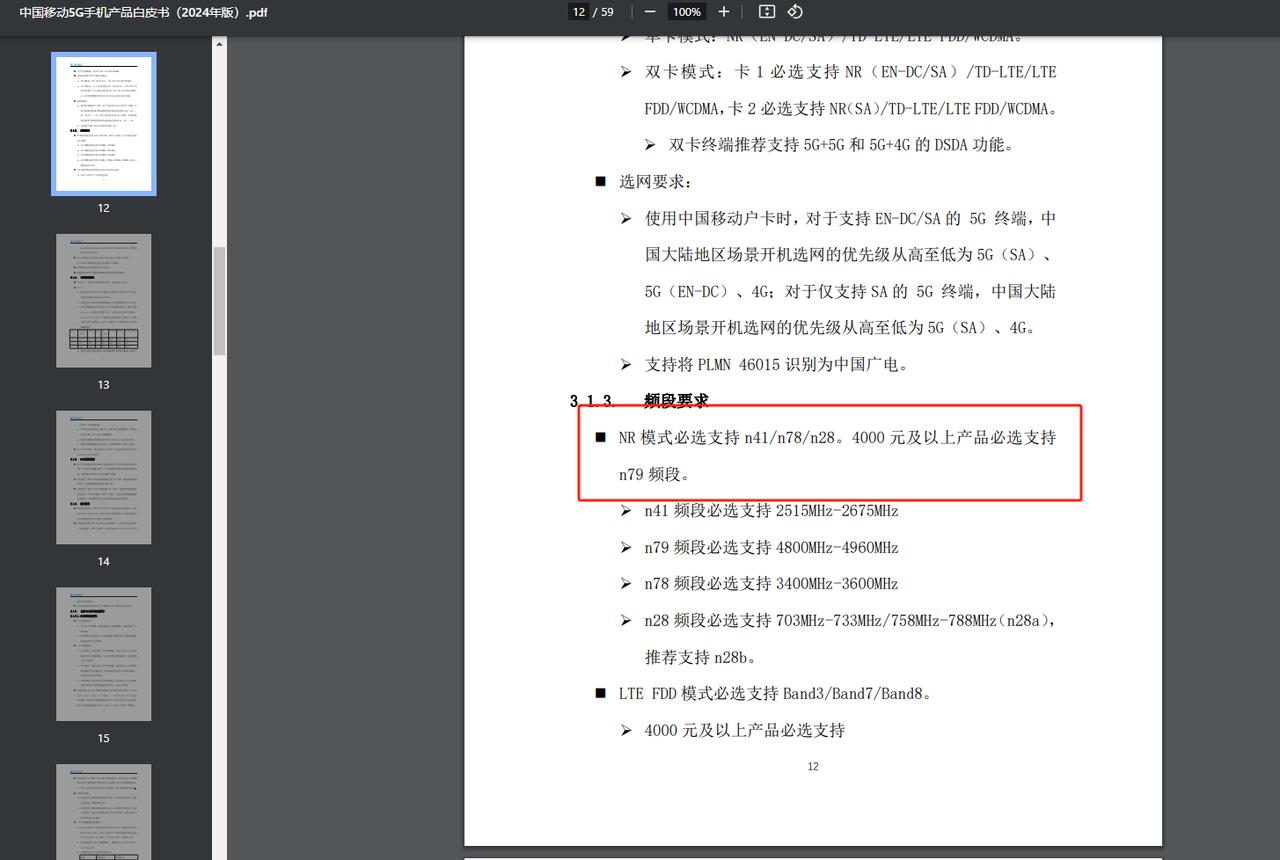The width and height of the screenshot is (1280, 860).
Task: Click the n78 频段必选支持 3400MHz-3600MHz line
Action: pos(771,584)
